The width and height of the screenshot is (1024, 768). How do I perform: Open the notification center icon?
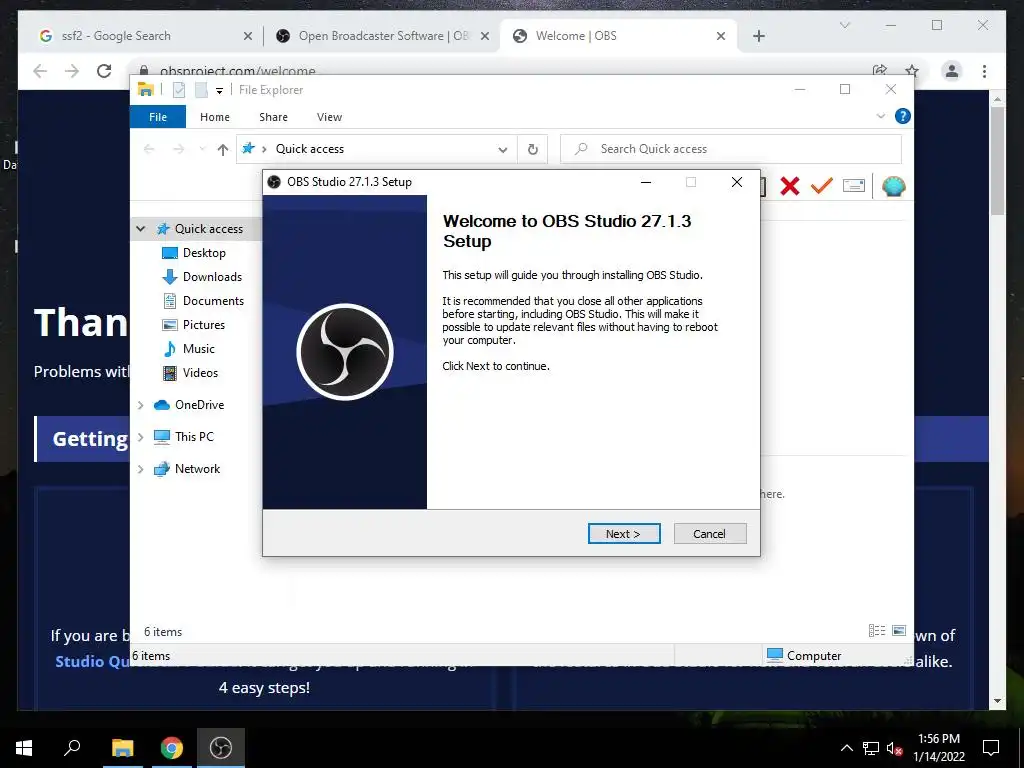tap(991, 748)
